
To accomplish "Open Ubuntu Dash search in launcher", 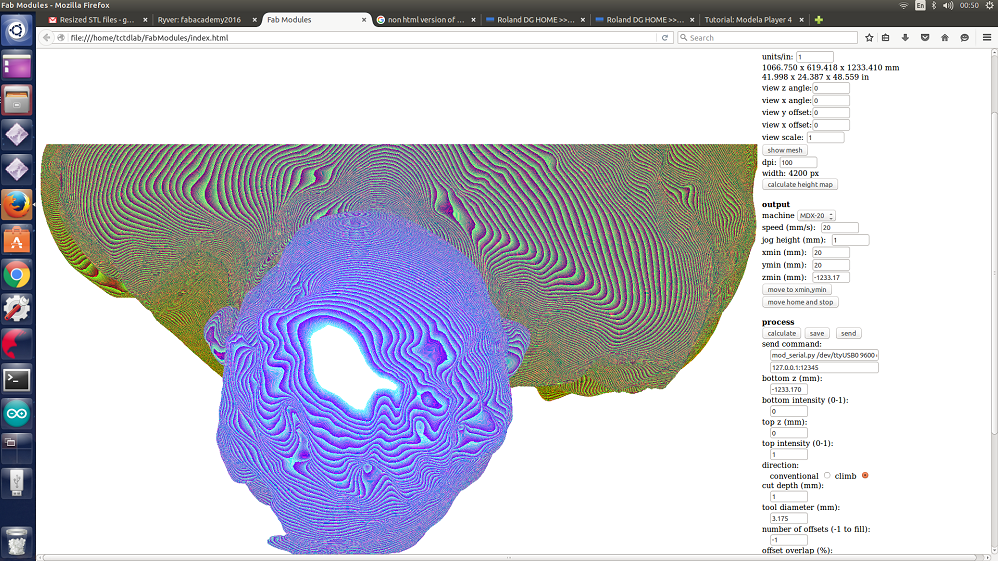I will tap(17, 30).
